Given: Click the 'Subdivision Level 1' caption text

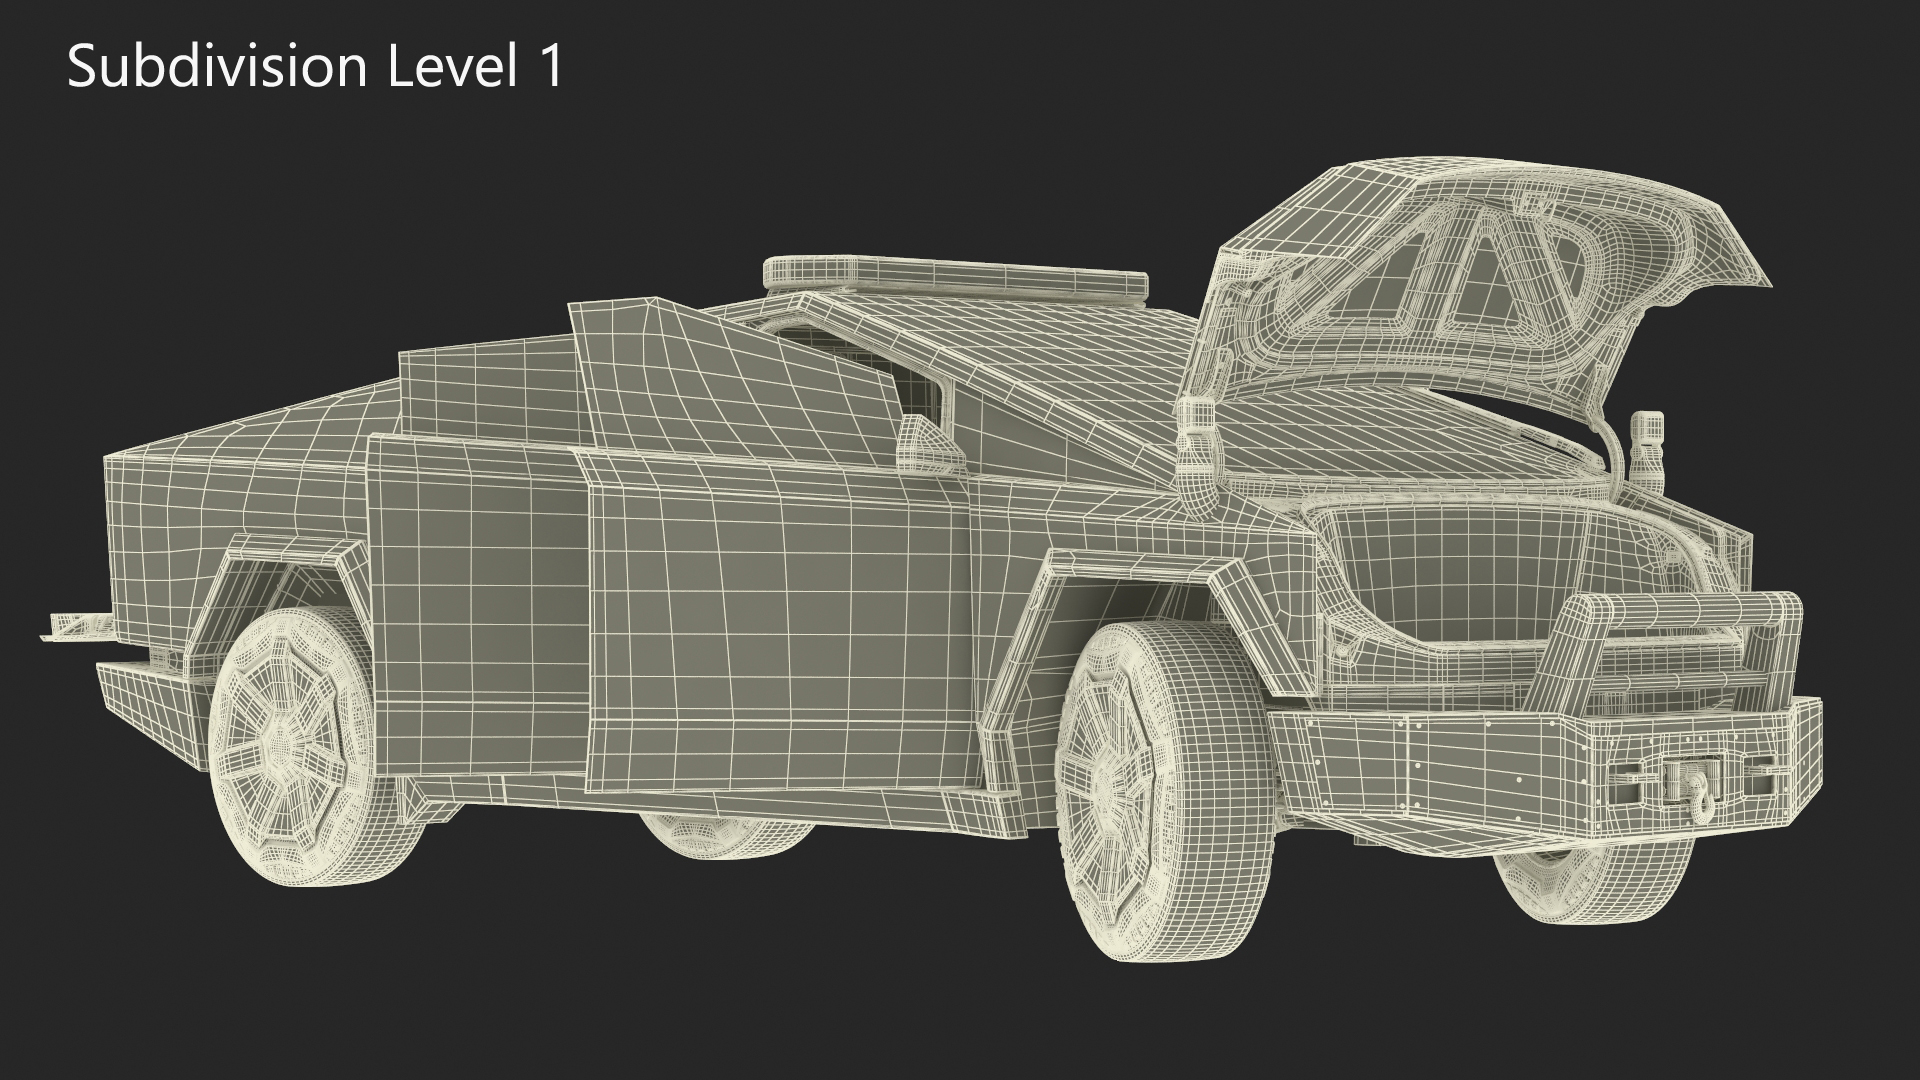Looking at the screenshot, I should [315, 68].
